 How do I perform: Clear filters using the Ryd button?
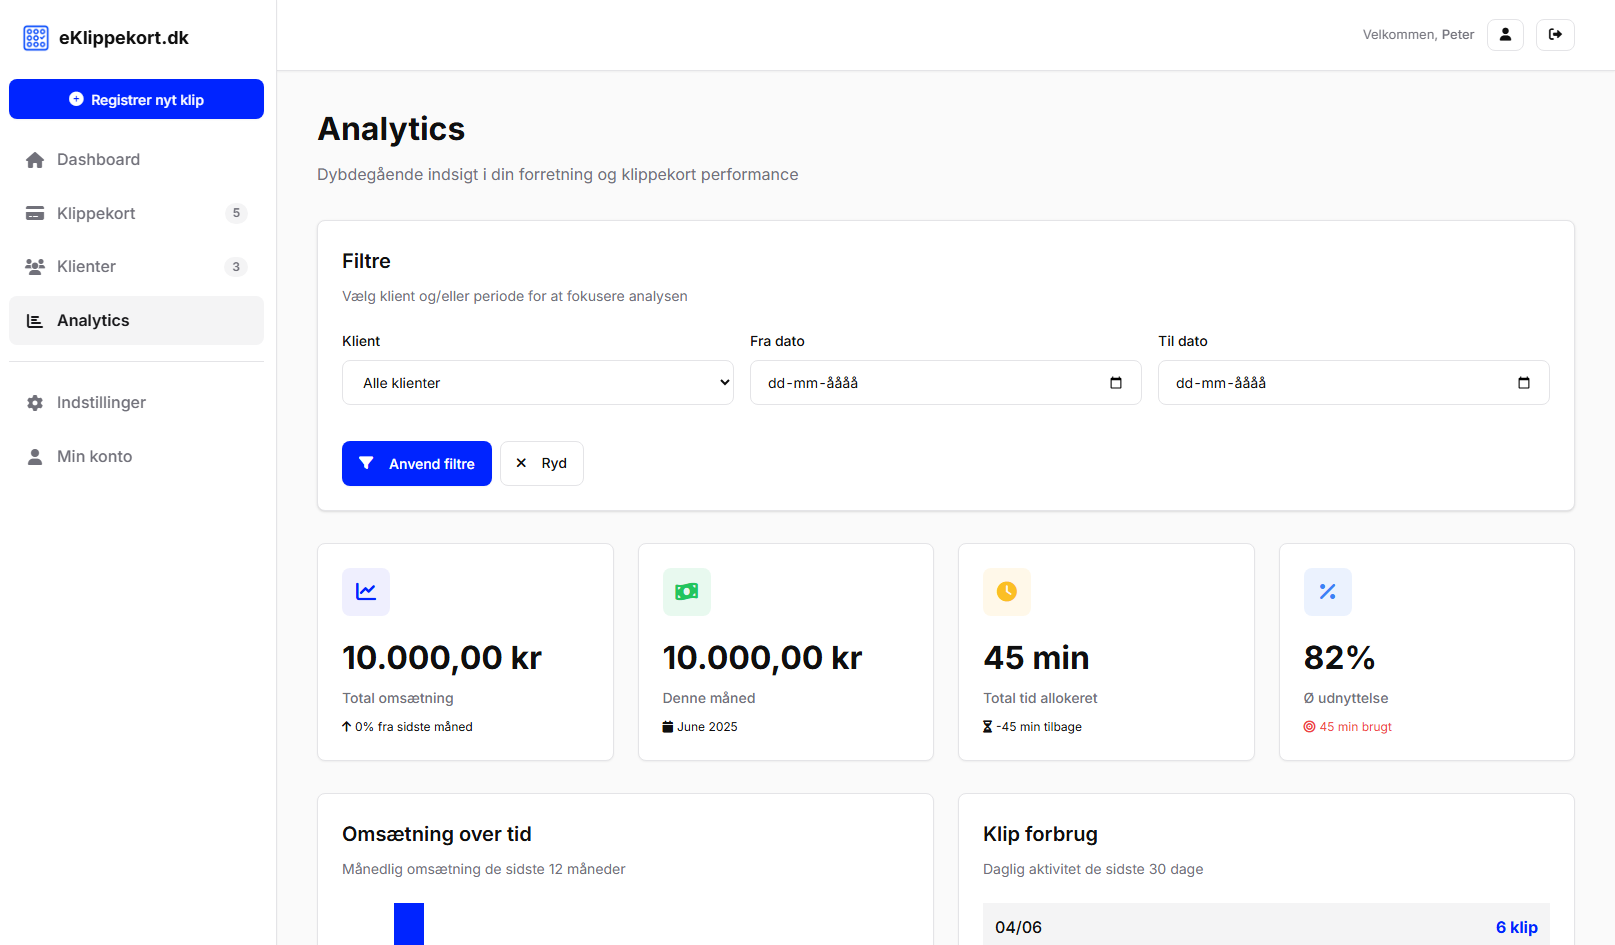coord(541,463)
